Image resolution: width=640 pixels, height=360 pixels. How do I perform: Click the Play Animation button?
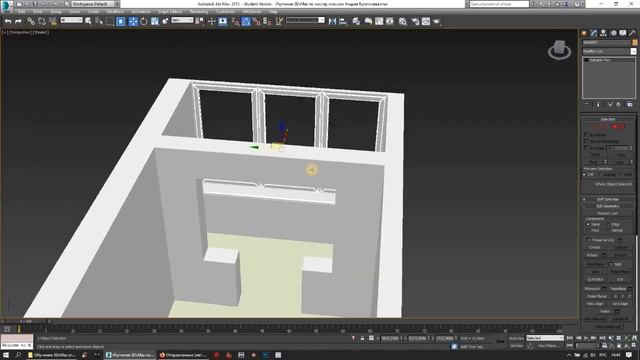(x=586, y=338)
